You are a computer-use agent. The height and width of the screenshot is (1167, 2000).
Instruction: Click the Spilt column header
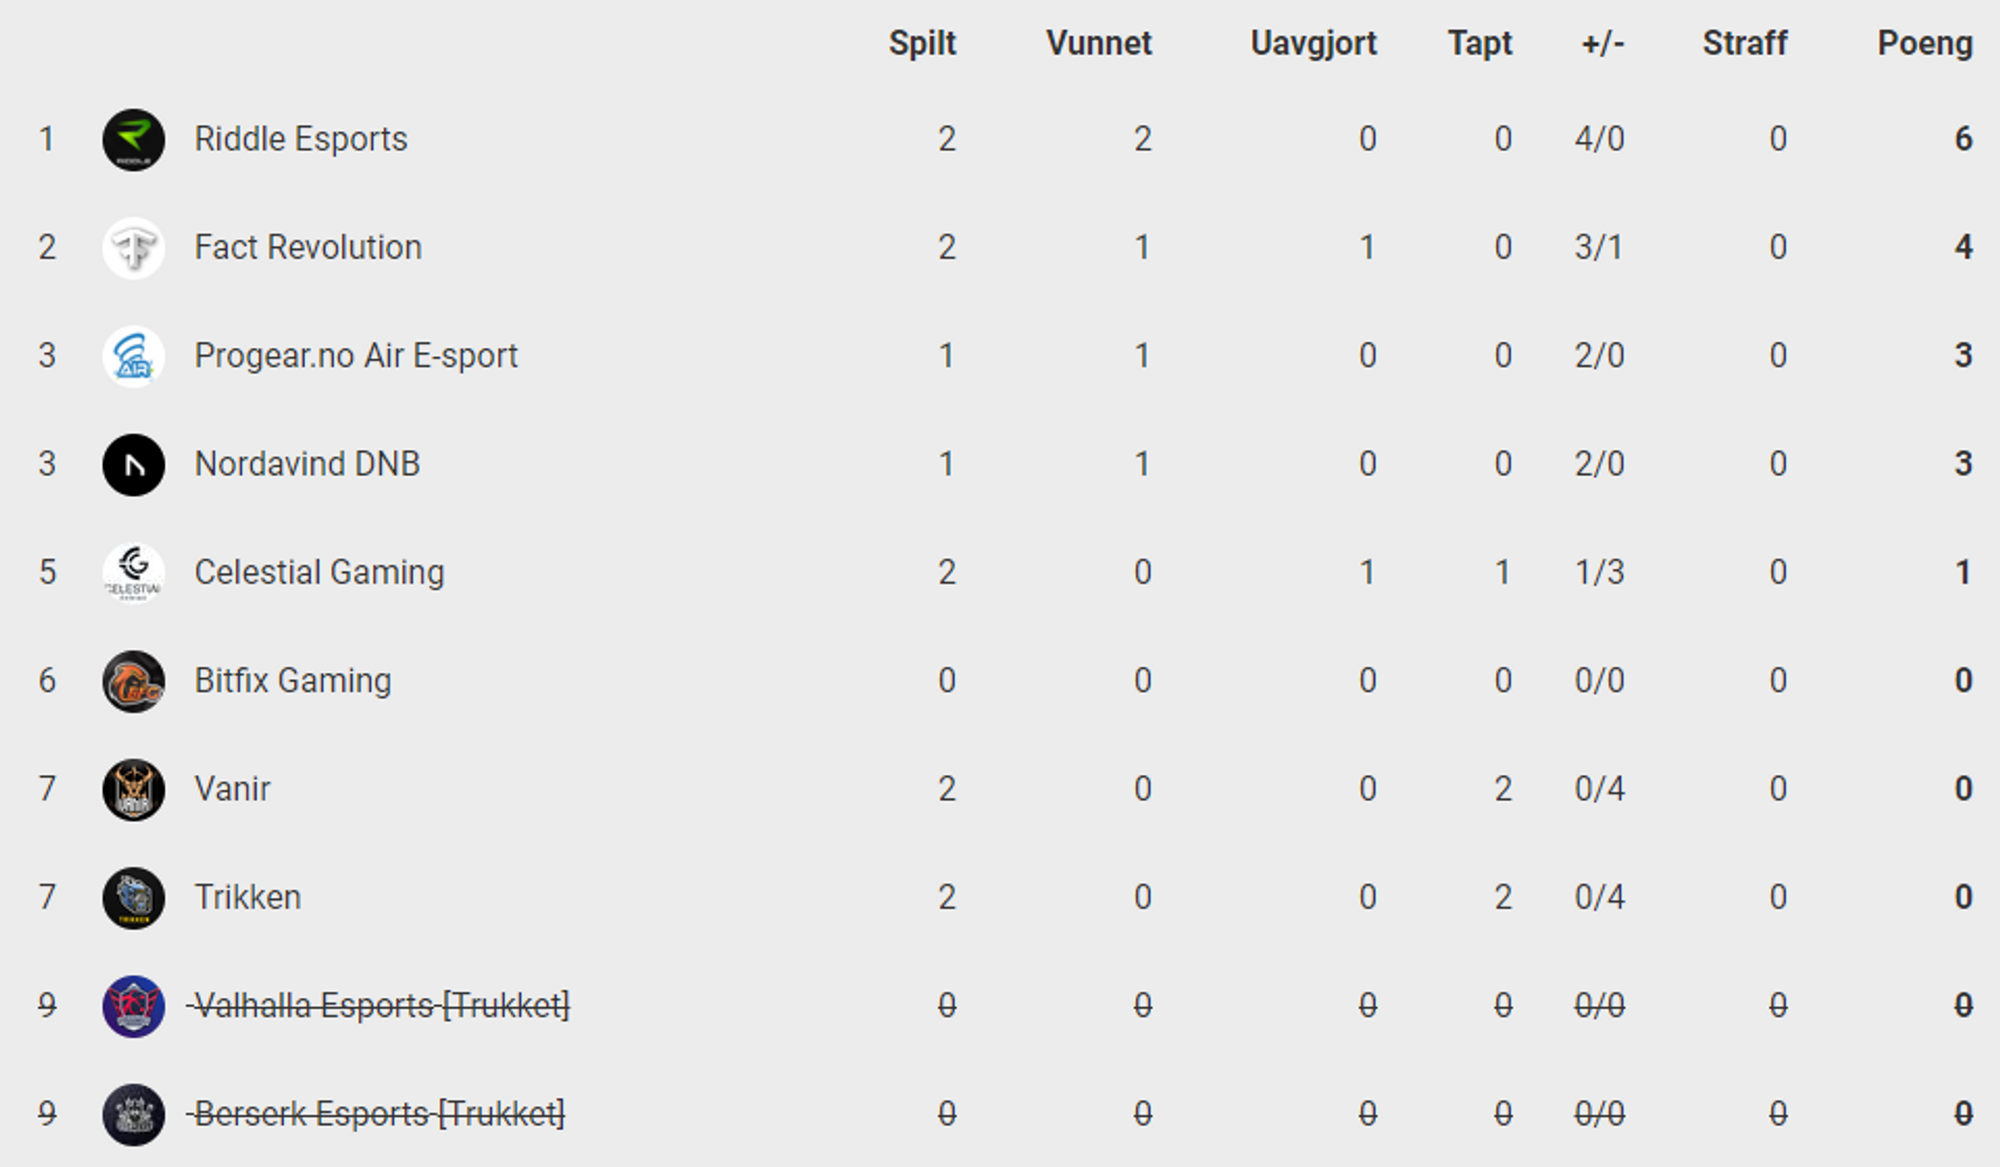coord(922,43)
